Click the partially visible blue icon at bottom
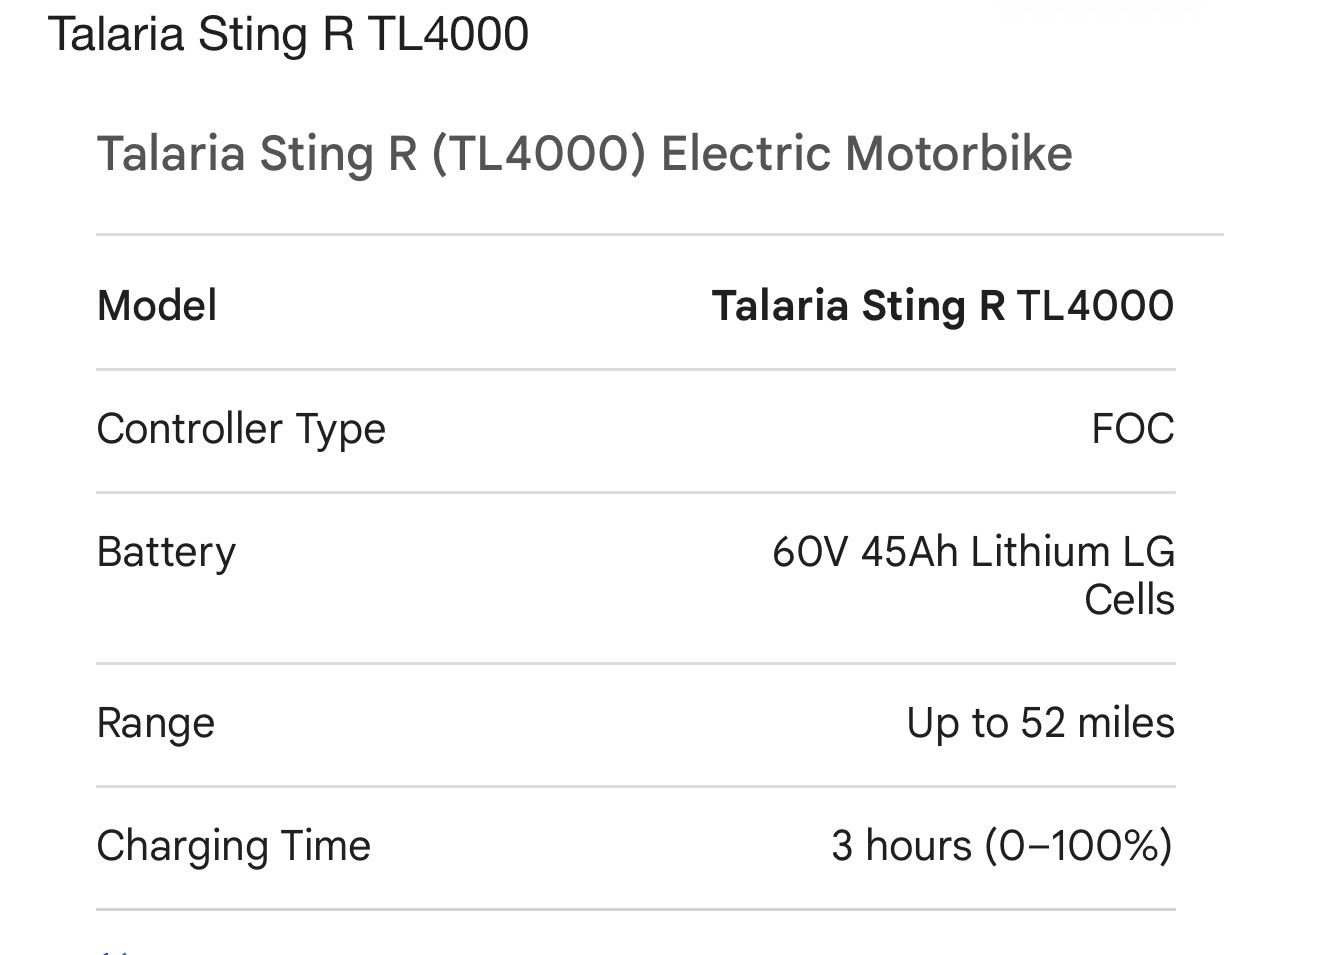1320x955 pixels. tap(114, 950)
